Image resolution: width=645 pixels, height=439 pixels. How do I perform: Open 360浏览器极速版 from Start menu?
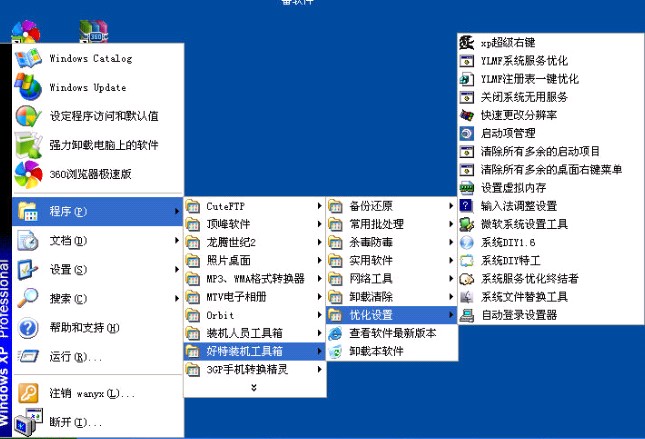tap(90, 173)
